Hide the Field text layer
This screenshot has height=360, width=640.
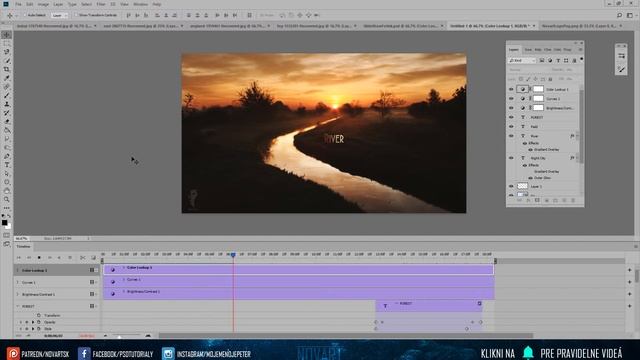point(511,127)
